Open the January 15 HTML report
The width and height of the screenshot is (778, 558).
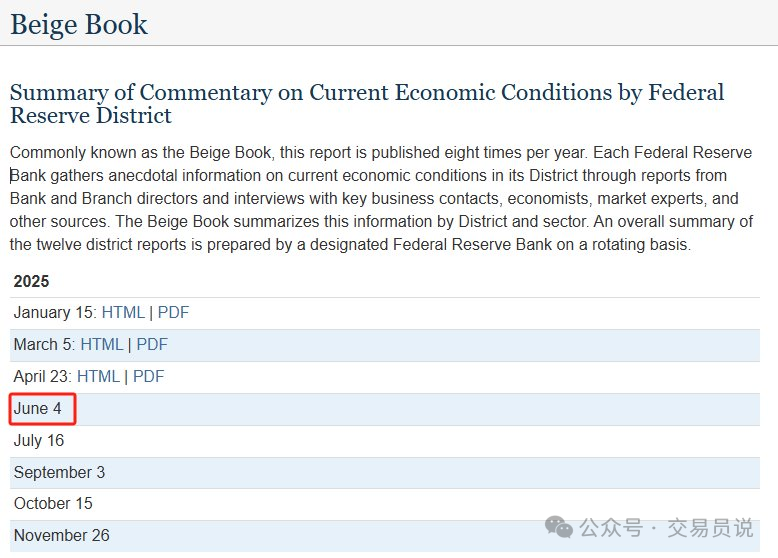pos(123,312)
